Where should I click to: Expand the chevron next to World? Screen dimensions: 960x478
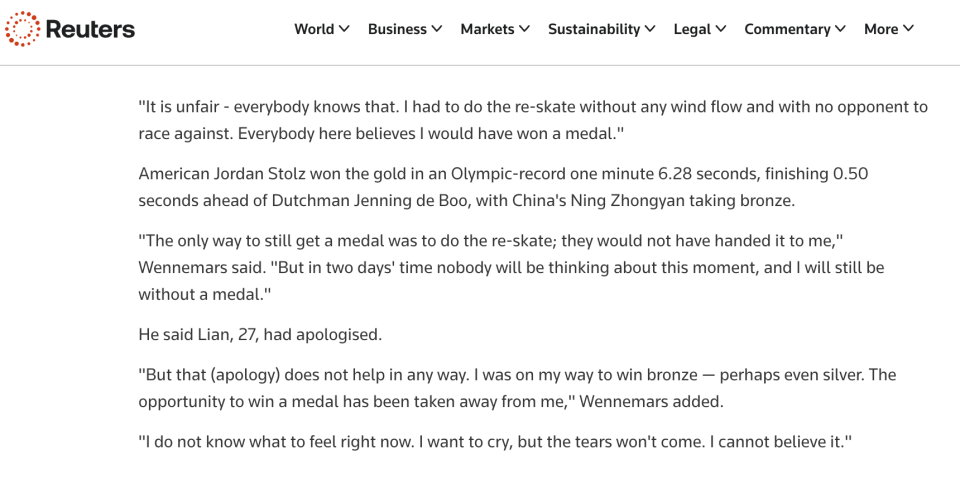coord(345,29)
